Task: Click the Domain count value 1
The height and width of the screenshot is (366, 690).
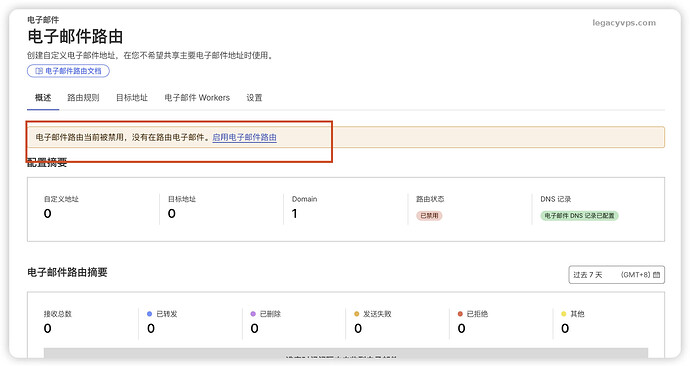Action: [294, 214]
